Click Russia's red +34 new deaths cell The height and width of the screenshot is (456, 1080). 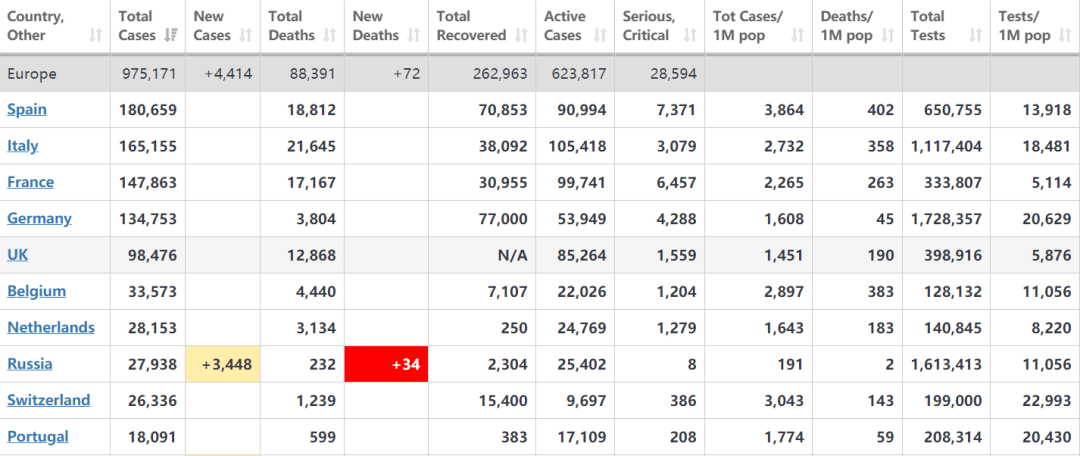click(x=386, y=364)
